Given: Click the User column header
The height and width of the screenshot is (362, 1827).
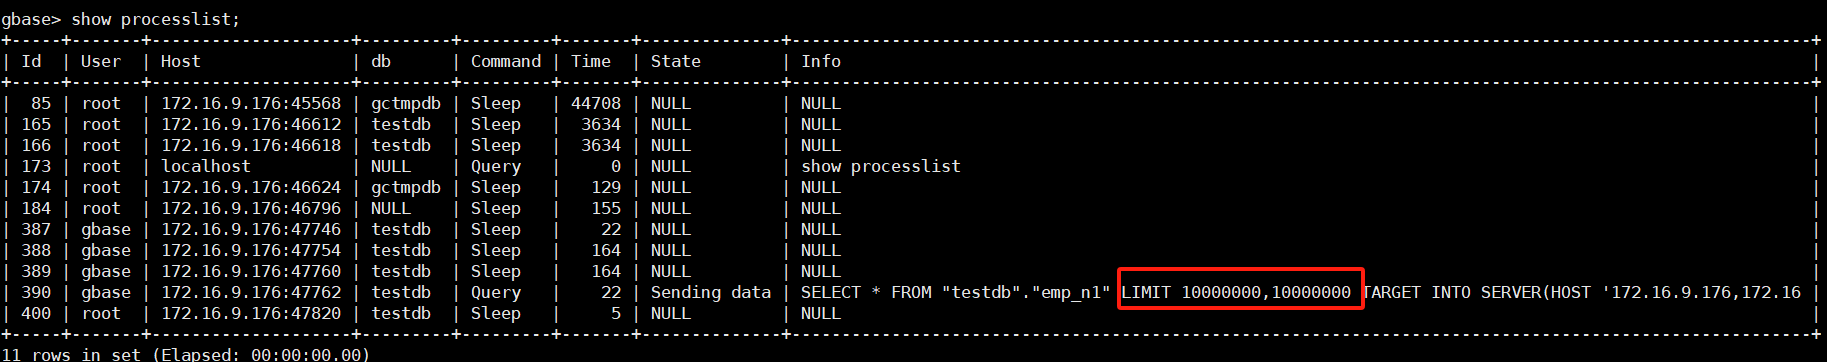Looking at the screenshot, I should [x=101, y=61].
